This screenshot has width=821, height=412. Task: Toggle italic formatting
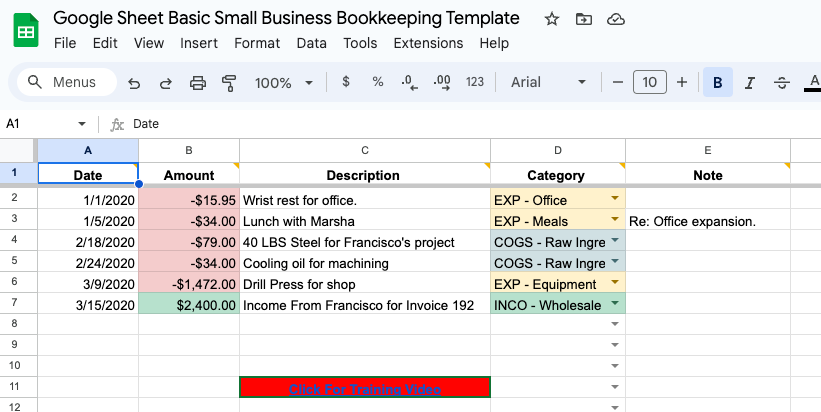click(x=750, y=83)
